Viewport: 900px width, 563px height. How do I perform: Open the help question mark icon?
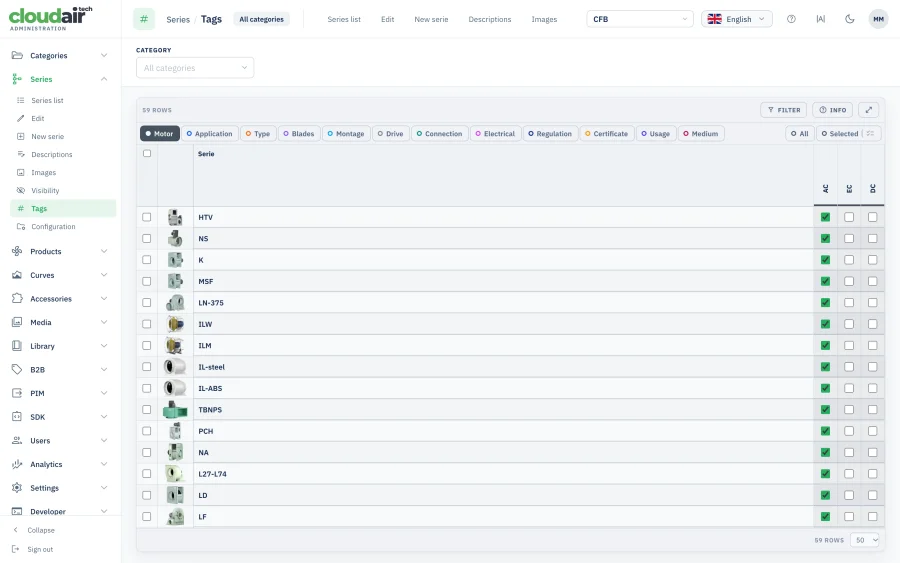791,19
